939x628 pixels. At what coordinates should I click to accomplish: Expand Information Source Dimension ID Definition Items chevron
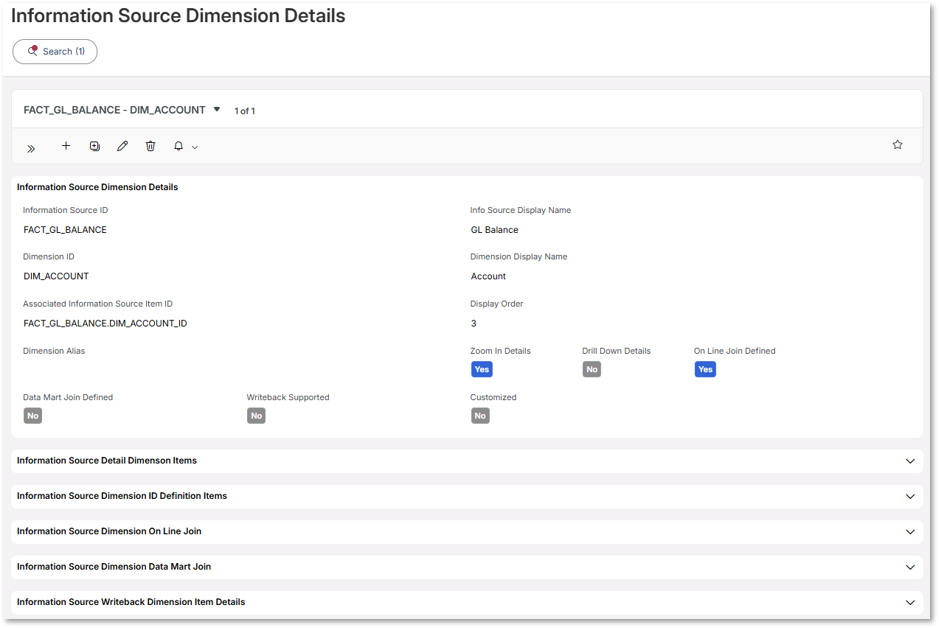tap(910, 496)
